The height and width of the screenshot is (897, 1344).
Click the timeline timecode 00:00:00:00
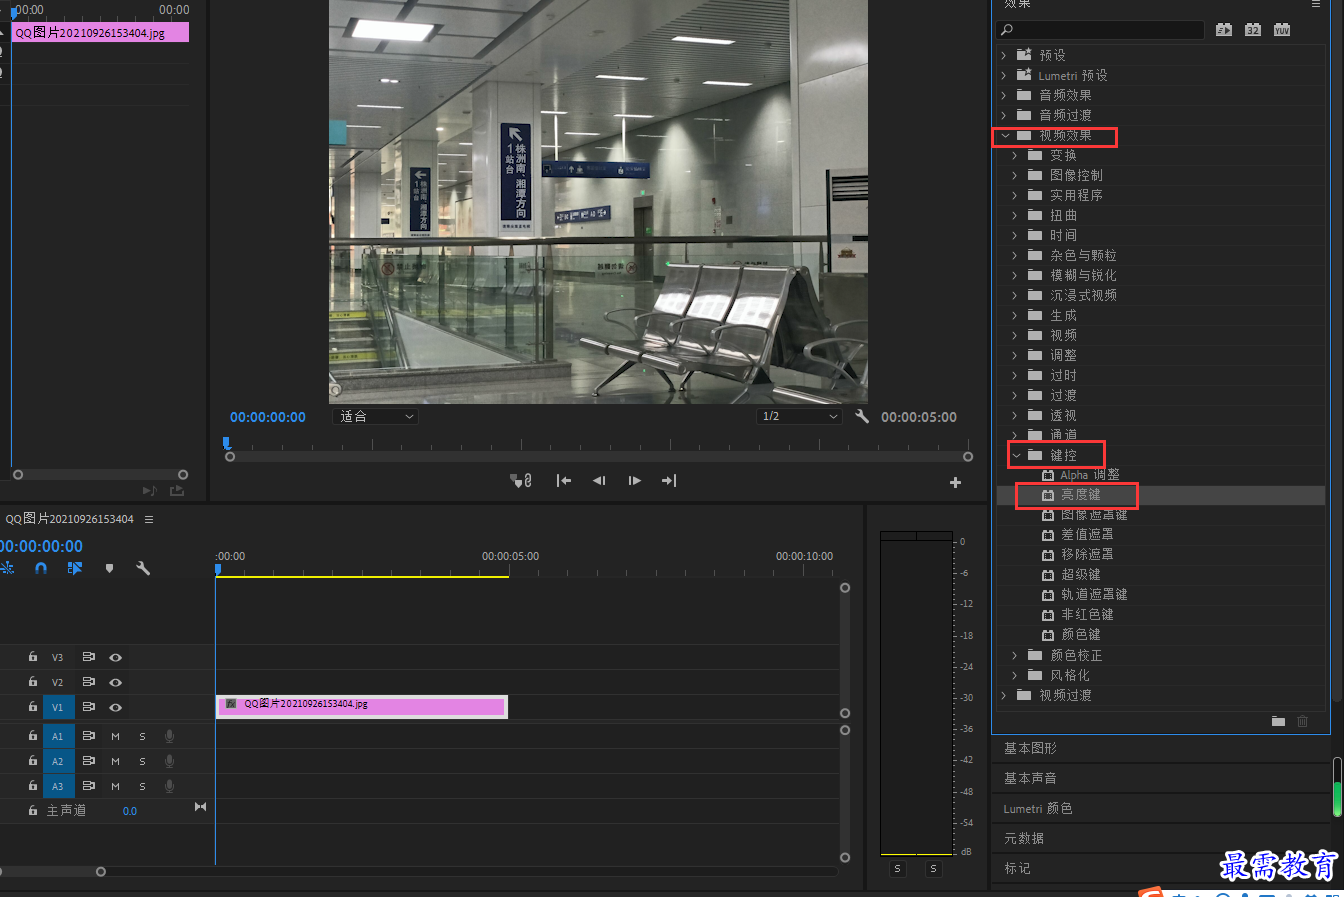point(41,546)
